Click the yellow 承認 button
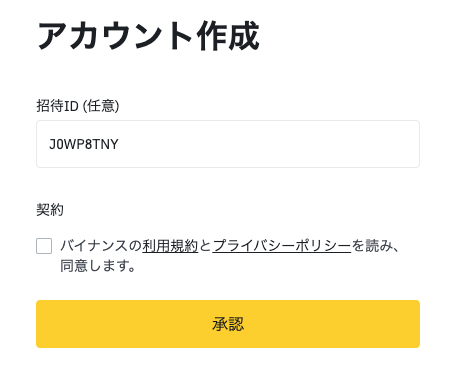This screenshot has width=461, height=375. tap(228, 324)
